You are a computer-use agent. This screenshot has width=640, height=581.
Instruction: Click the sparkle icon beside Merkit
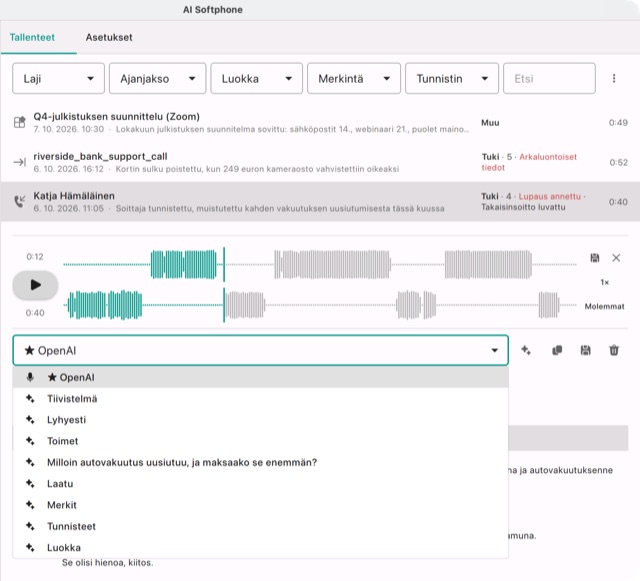(x=30, y=505)
